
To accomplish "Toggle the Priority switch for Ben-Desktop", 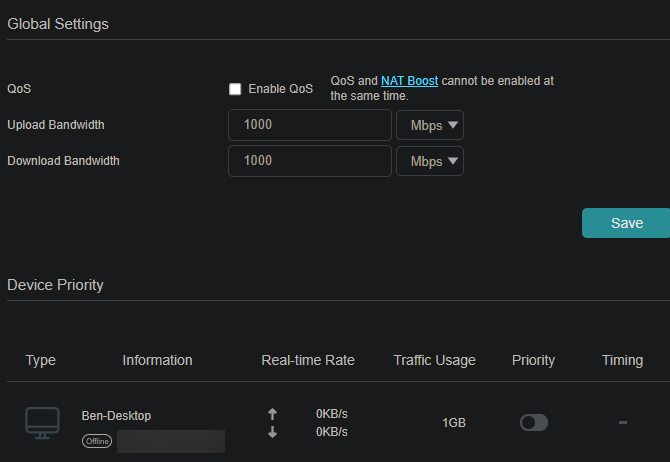I will (534, 423).
